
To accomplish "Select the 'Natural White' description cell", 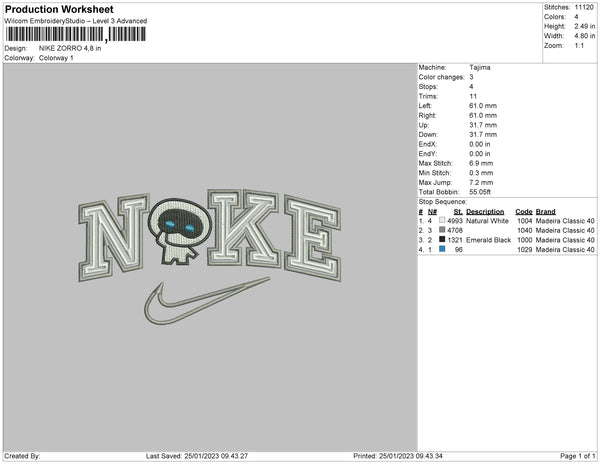I will [487, 221].
